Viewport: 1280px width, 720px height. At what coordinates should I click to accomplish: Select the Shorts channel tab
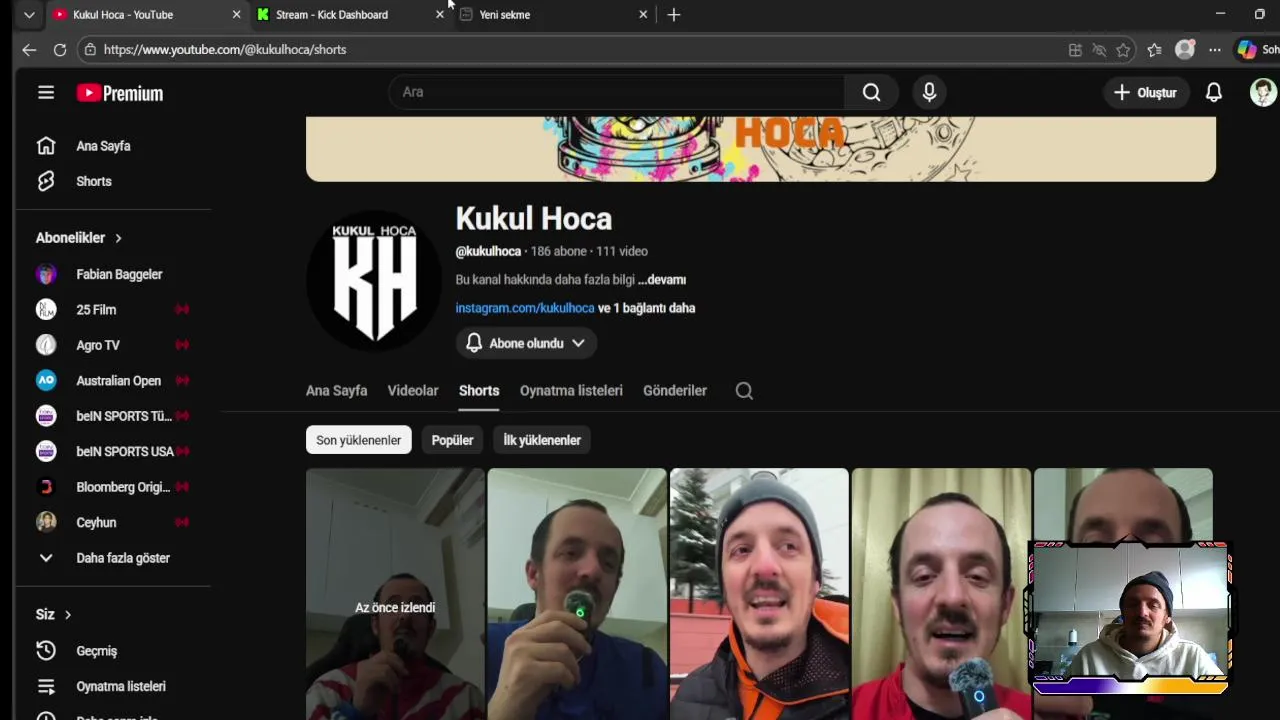point(479,391)
